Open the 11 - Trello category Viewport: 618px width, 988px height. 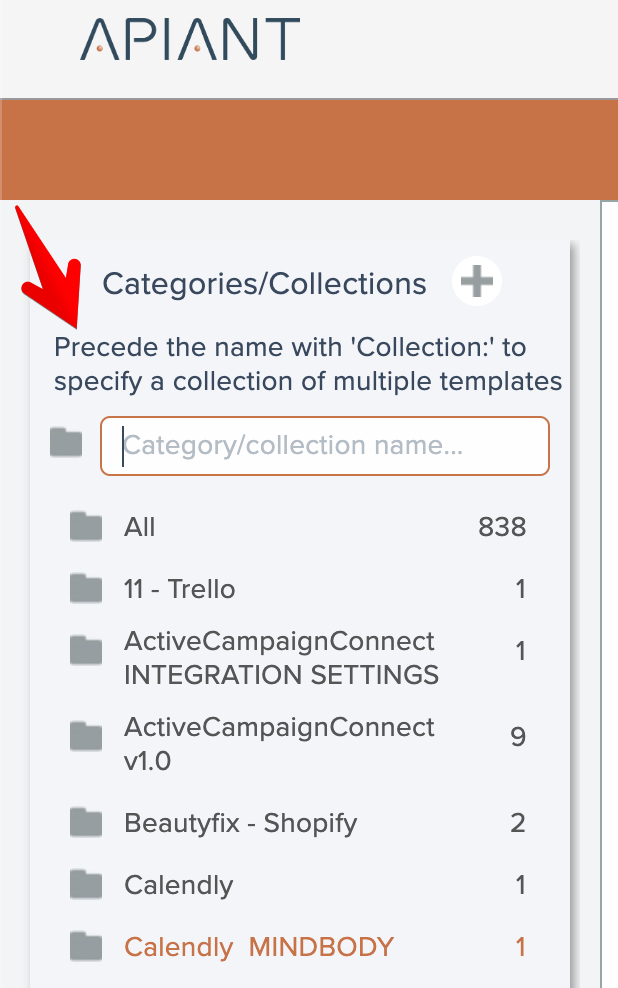point(180,589)
